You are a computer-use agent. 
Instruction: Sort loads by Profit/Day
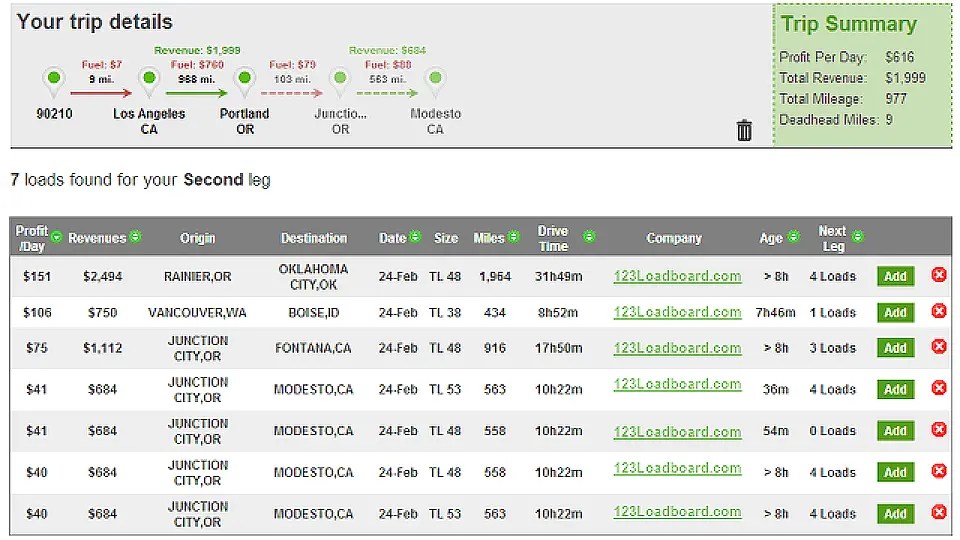(x=56, y=237)
